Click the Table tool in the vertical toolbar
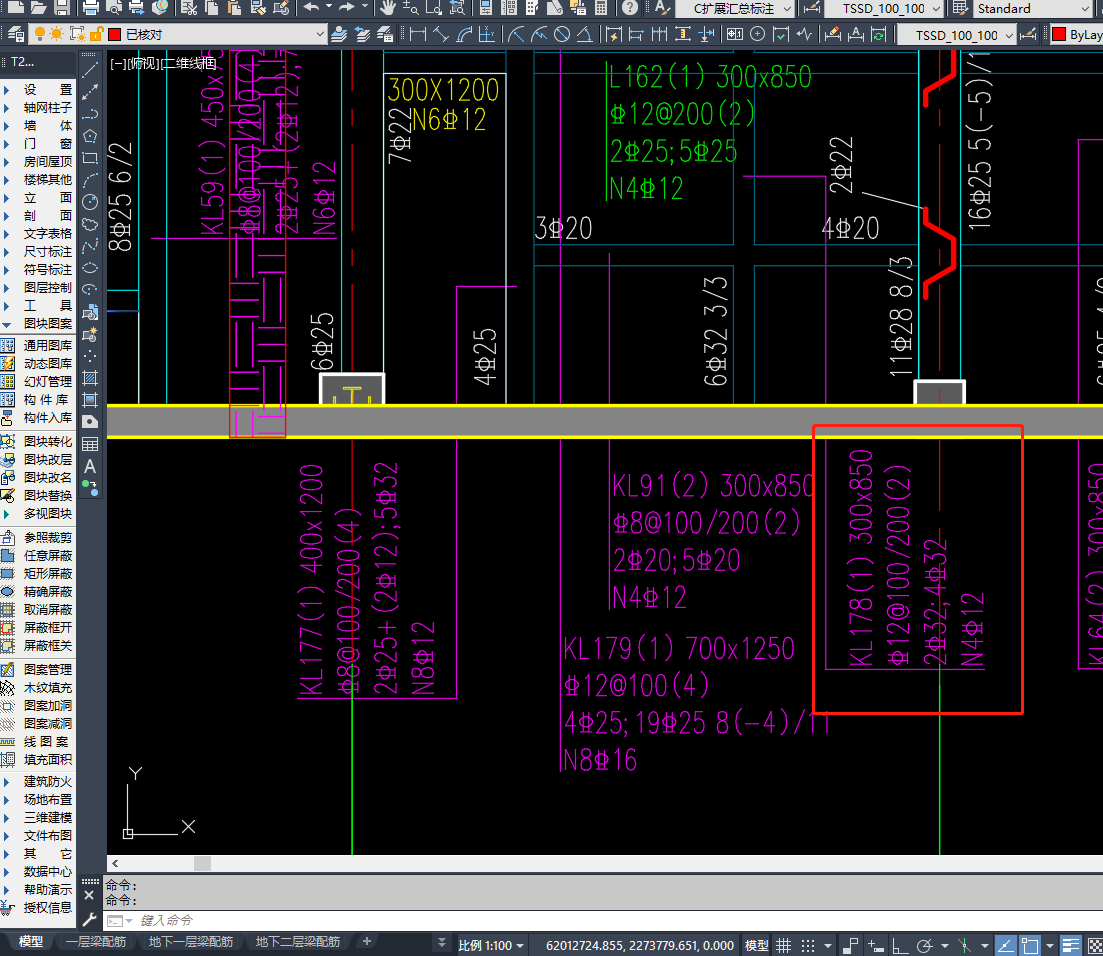Image resolution: width=1103 pixels, height=956 pixels. pos(90,444)
